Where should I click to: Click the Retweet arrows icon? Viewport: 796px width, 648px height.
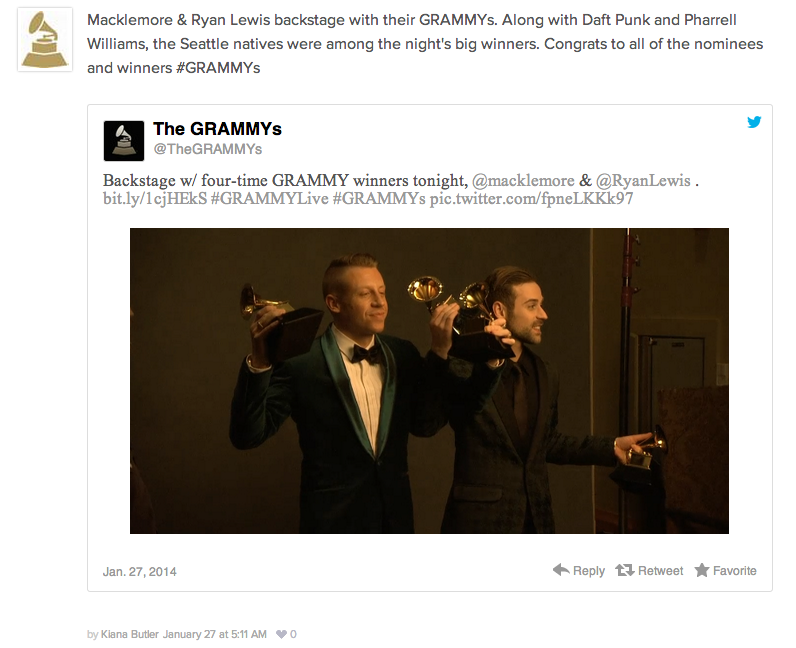click(x=625, y=570)
